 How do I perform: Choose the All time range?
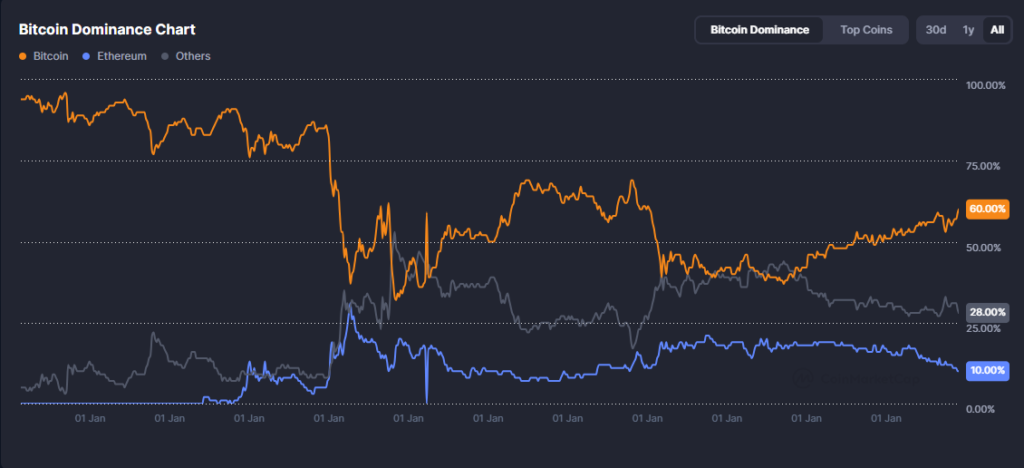point(996,30)
